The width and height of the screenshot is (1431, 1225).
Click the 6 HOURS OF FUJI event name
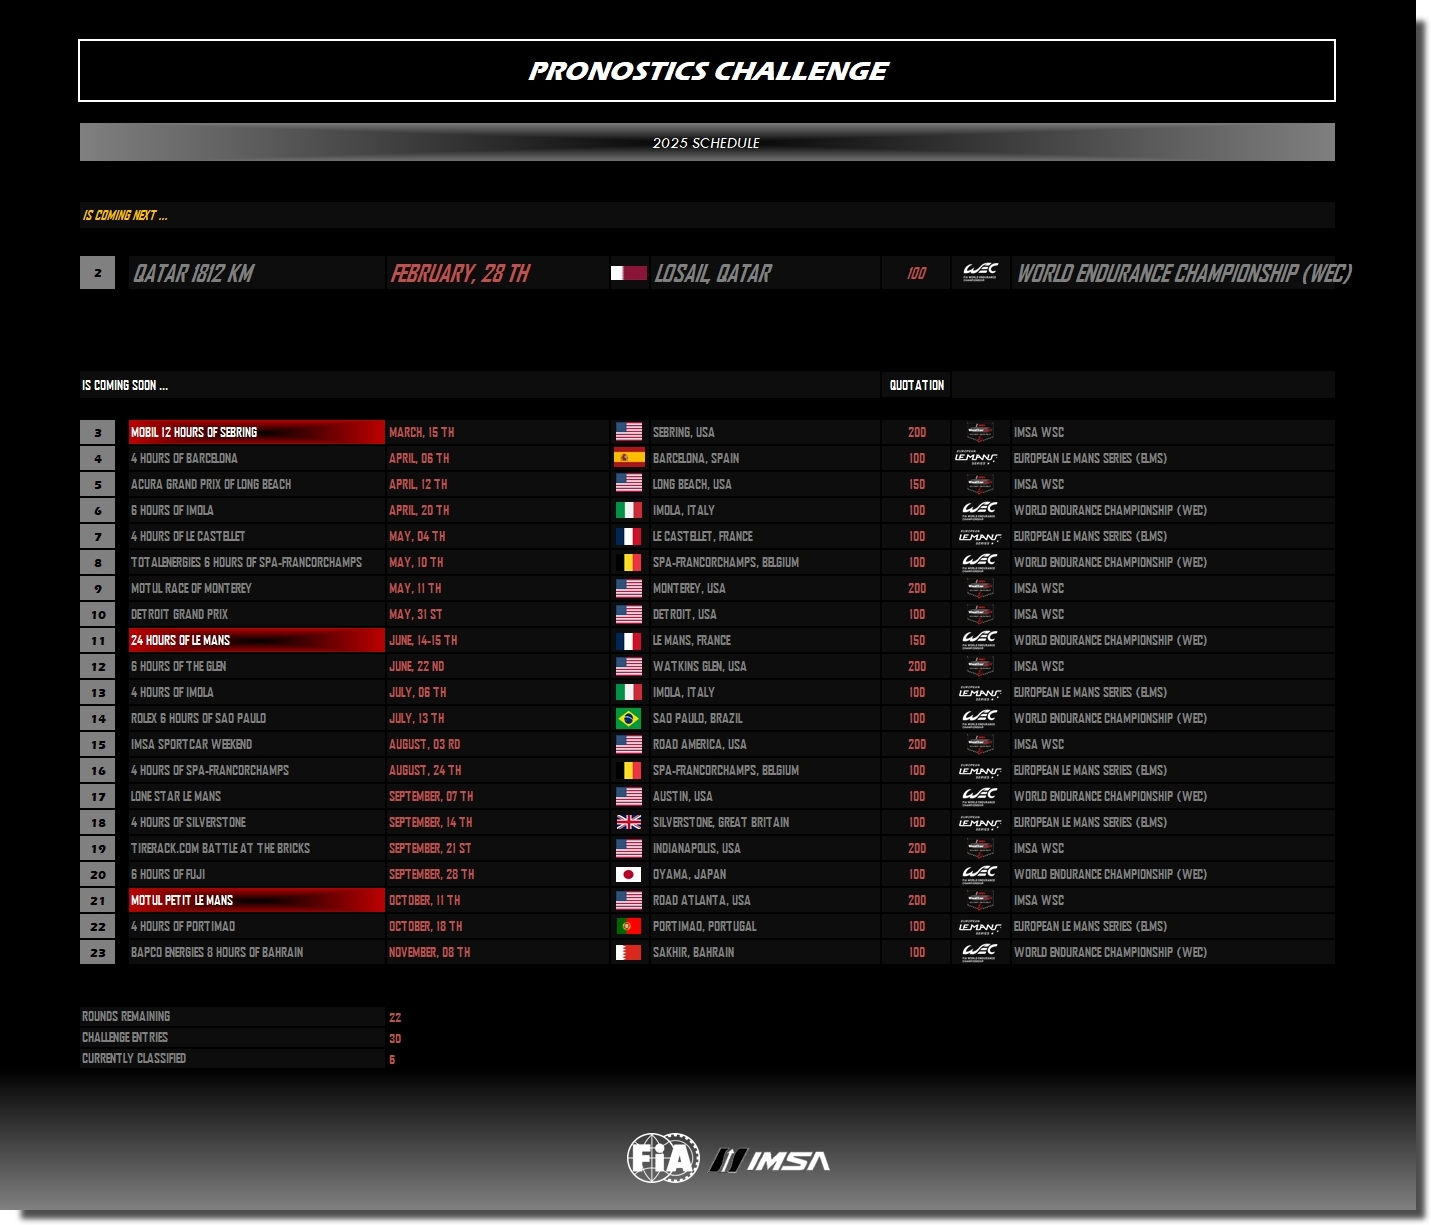click(168, 874)
